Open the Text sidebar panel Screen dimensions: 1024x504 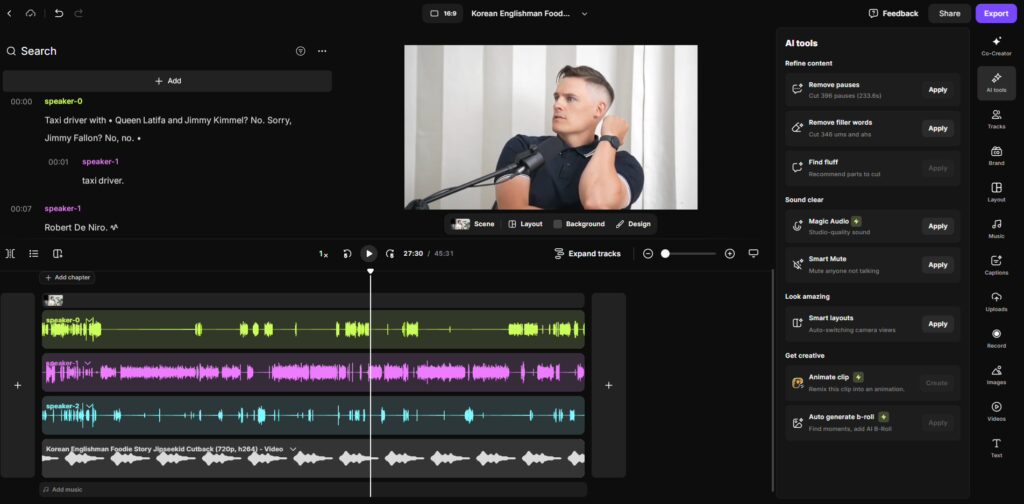pyautogui.click(x=996, y=448)
